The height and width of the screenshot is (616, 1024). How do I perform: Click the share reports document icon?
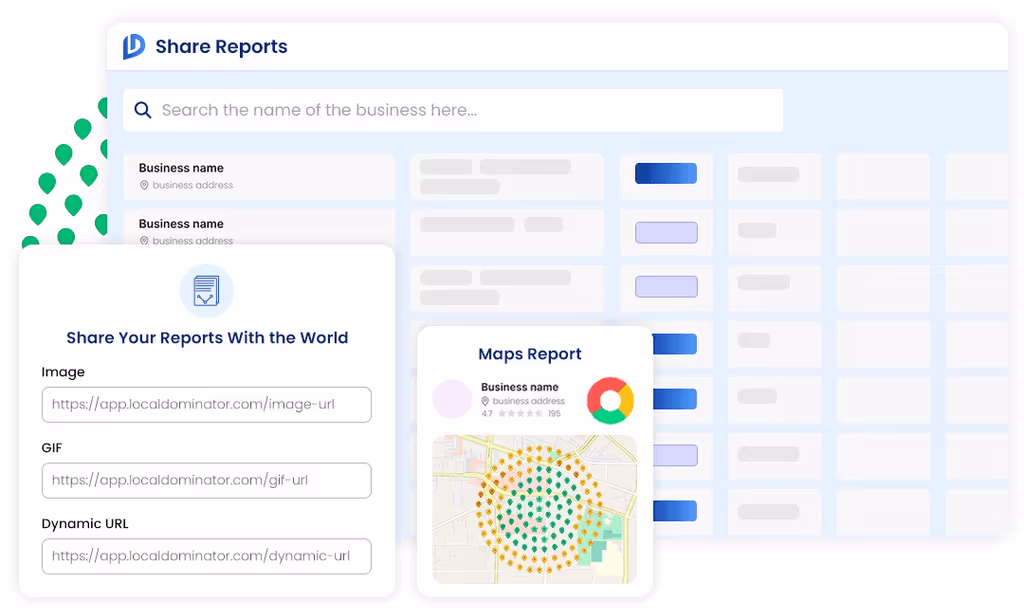pyautogui.click(x=206, y=291)
